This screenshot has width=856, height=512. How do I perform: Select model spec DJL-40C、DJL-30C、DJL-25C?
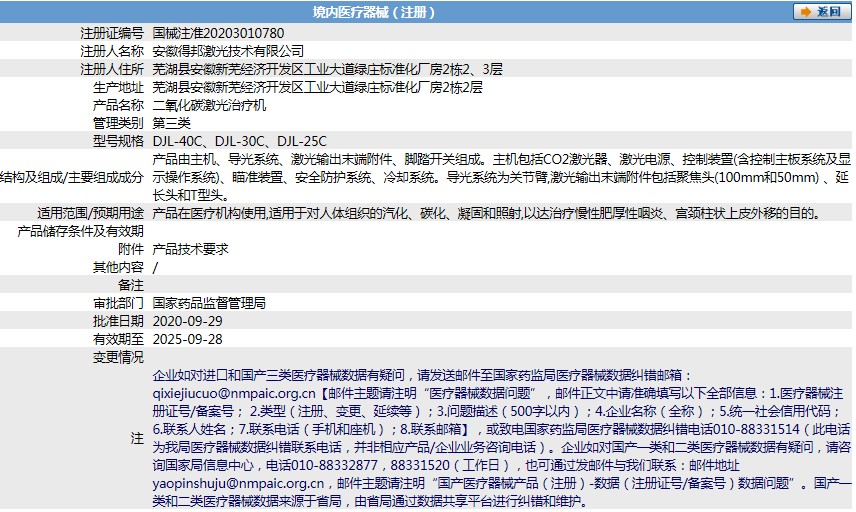(240, 141)
